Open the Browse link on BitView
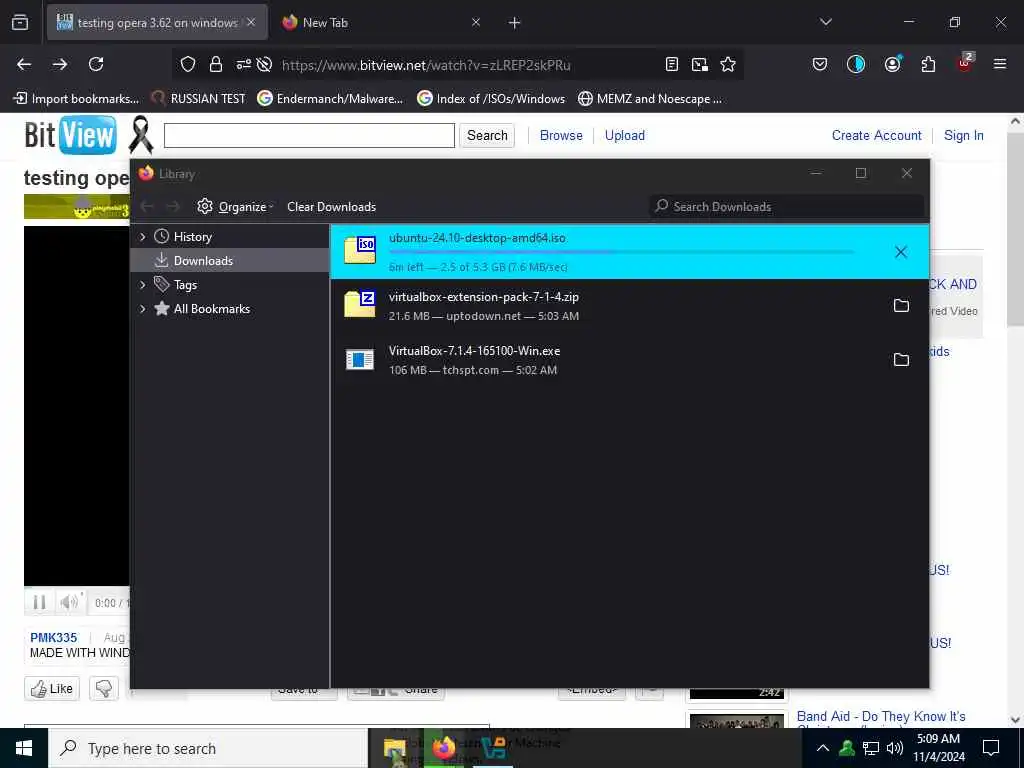Screen dimensions: 1024x768 (561, 135)
